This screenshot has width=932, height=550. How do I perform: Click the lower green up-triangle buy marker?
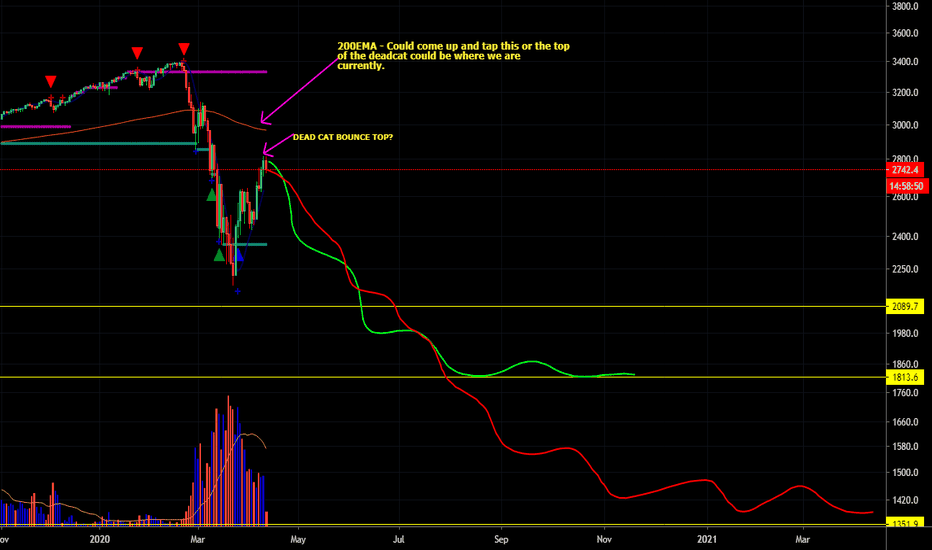pyautogui.click(x=219, y=255)
